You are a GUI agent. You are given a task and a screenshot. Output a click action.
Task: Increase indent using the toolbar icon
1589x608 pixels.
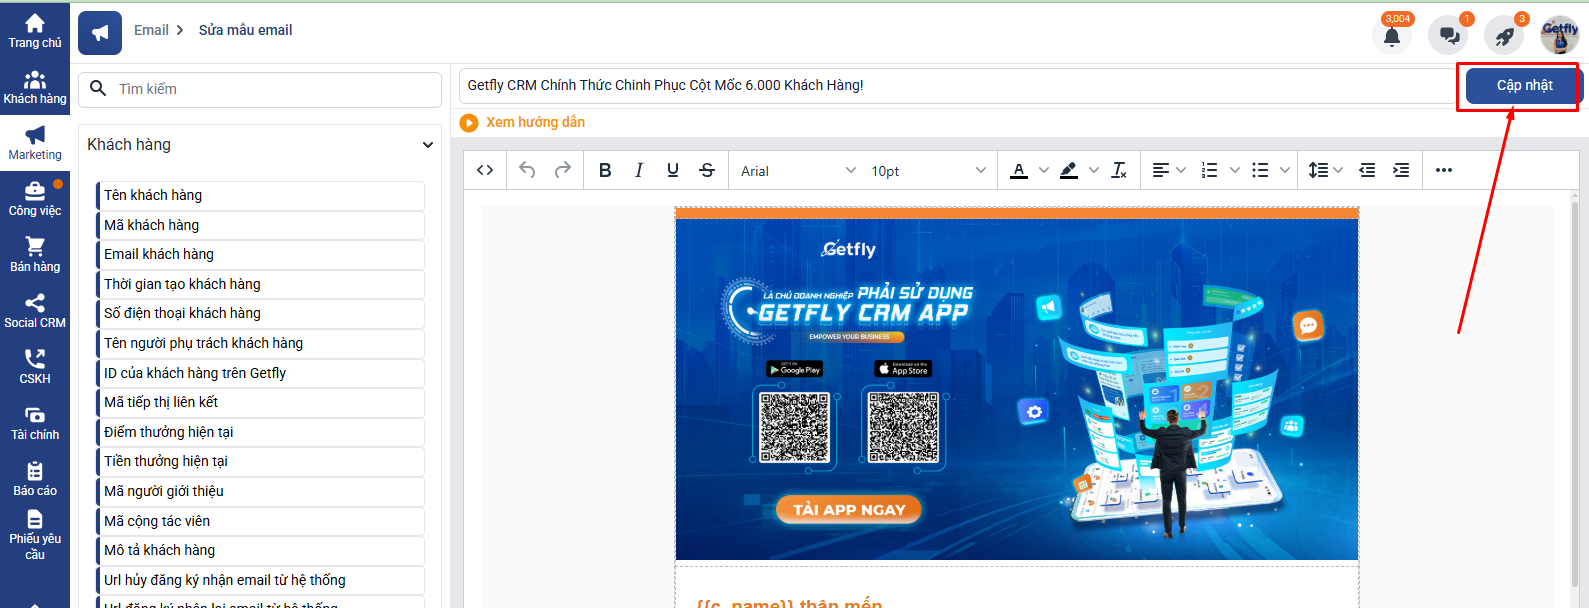tap(1401, 170)
